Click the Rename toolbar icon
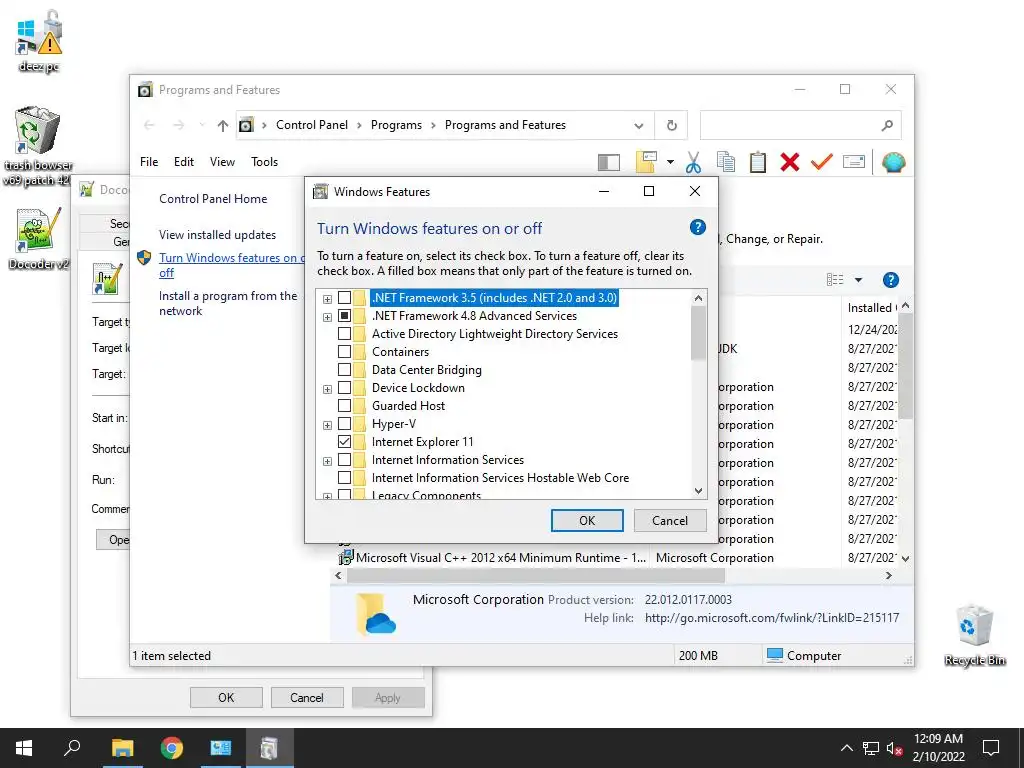Image resolution: width=1024 pixels, height=768 pixels. (854, 162)
